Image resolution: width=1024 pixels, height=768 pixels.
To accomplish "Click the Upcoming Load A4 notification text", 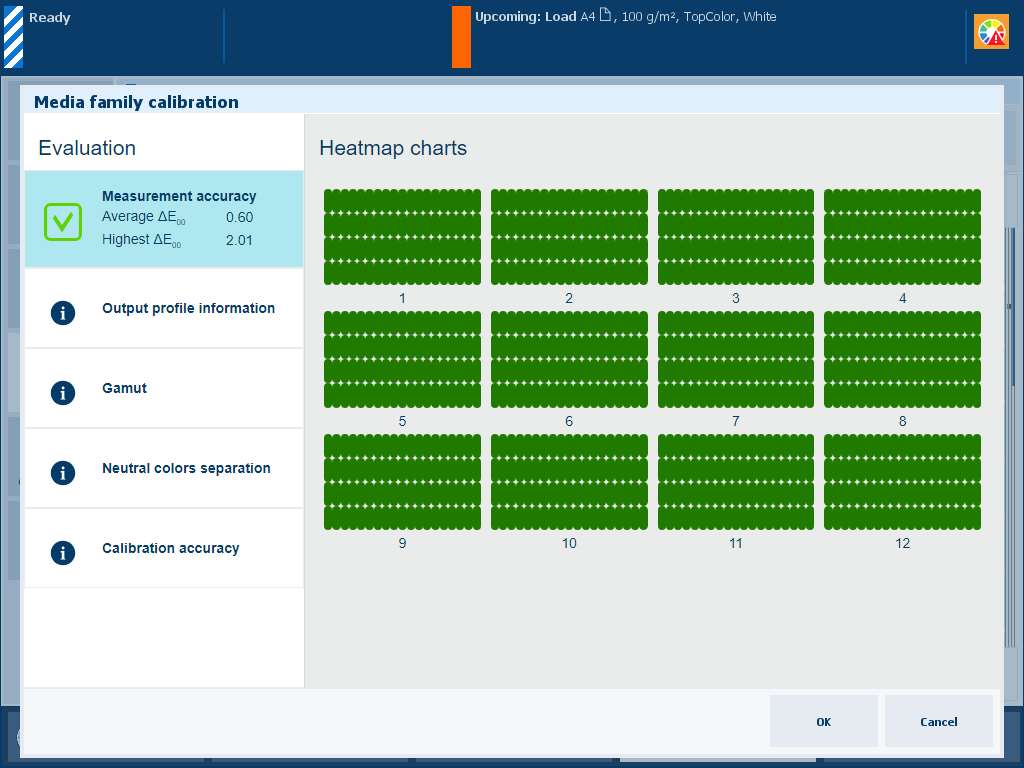I will [625, 17].
